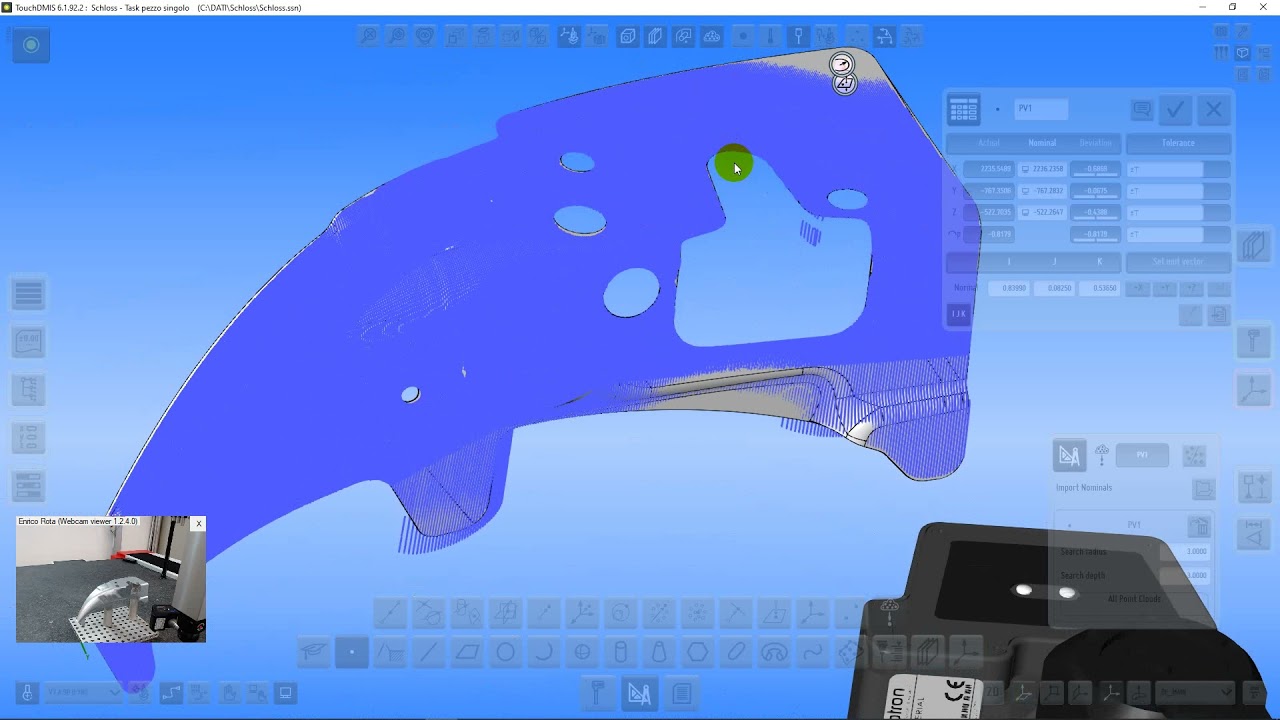The image size is (1280, 720).
Task: Open the probe tab at bottom center
Action: point(597,693)
